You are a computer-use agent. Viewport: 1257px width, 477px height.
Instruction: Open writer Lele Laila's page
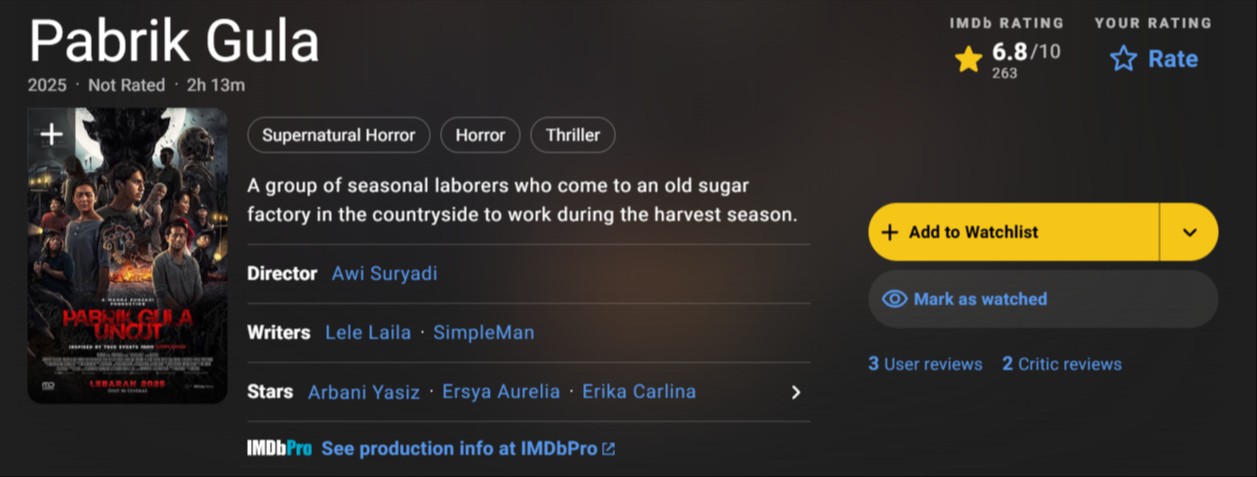click(x=368, y=332)
